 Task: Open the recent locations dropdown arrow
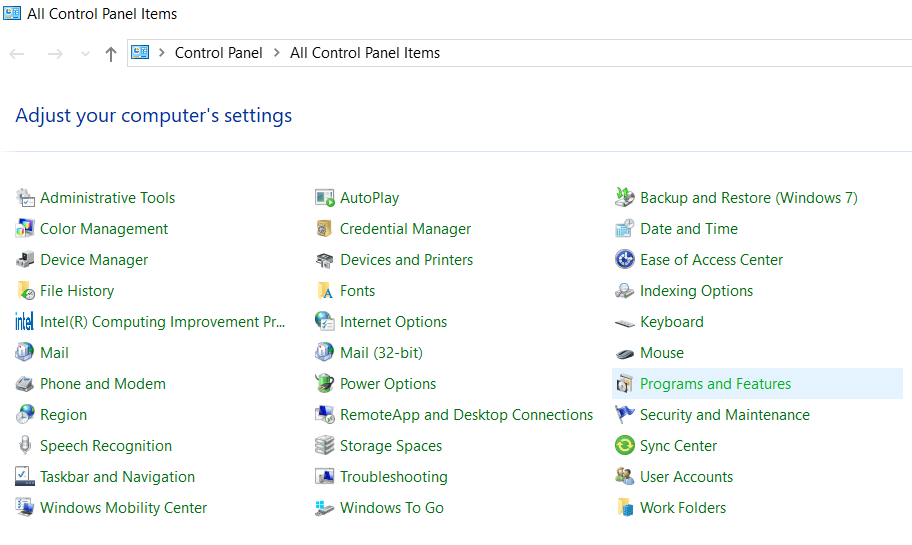[85, 53]
